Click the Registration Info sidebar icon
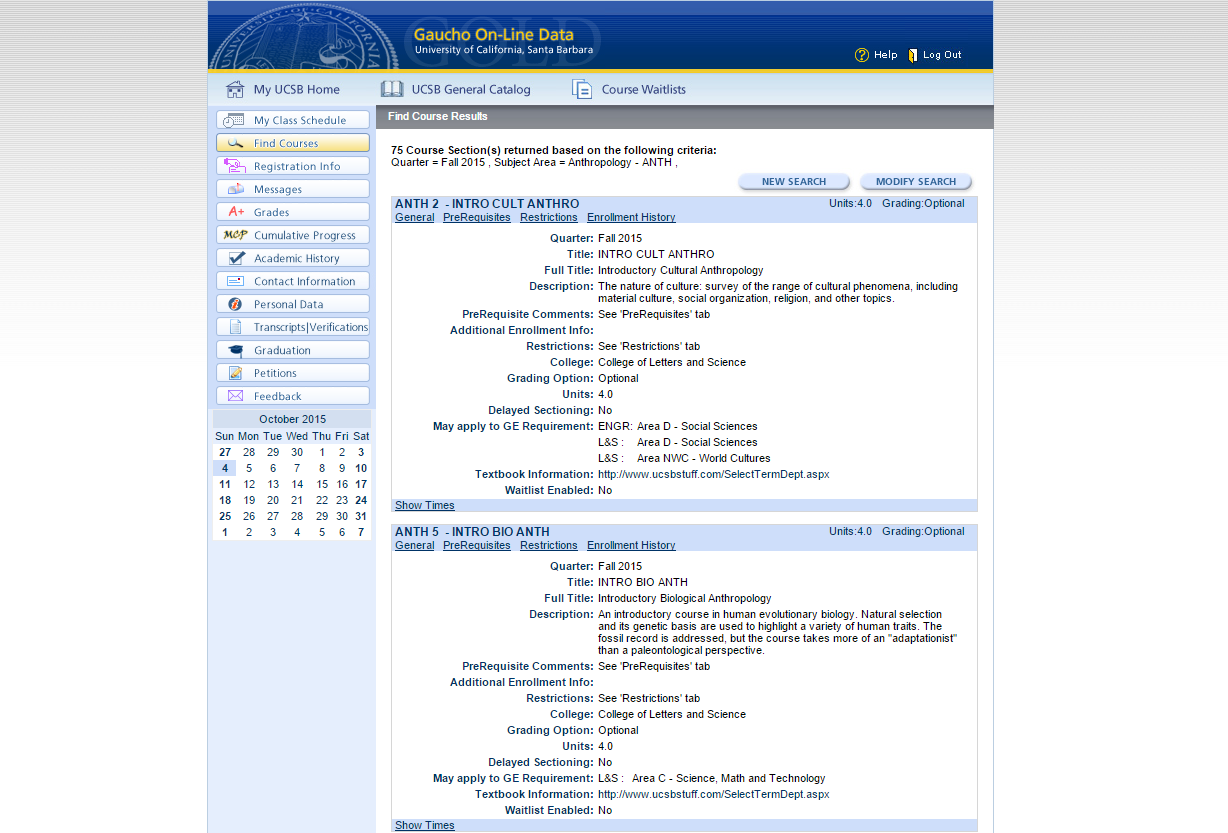 coord(235,166)
